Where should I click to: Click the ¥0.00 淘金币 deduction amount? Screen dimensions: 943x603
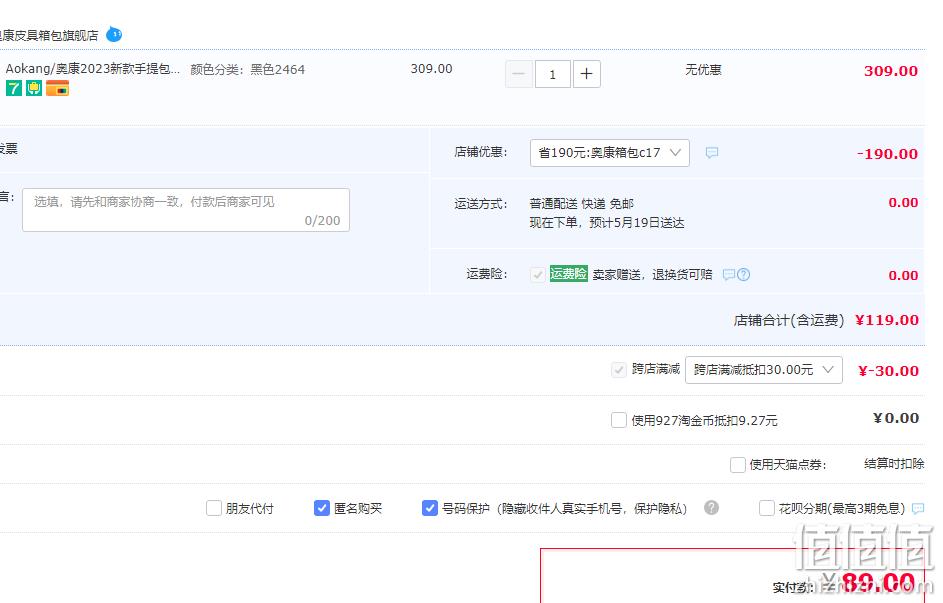pos(896,418)
